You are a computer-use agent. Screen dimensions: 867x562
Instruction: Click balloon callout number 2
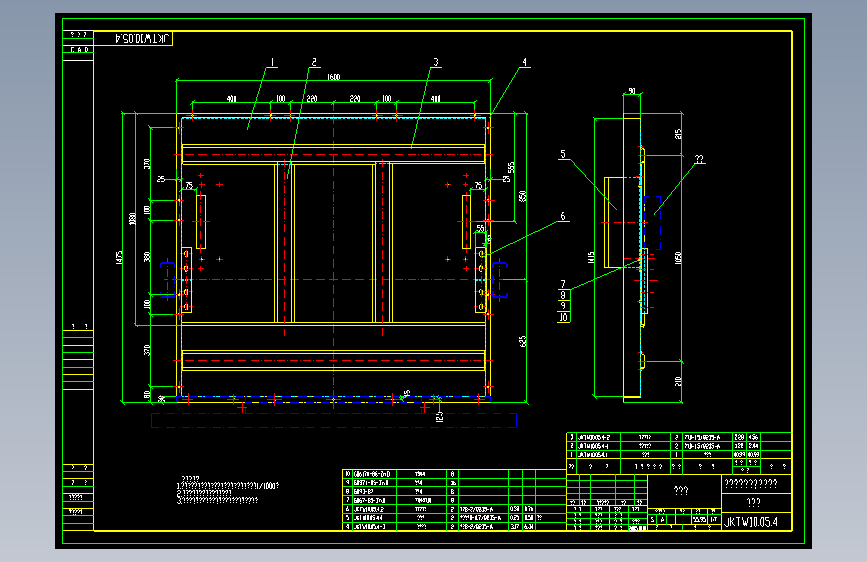314,62
